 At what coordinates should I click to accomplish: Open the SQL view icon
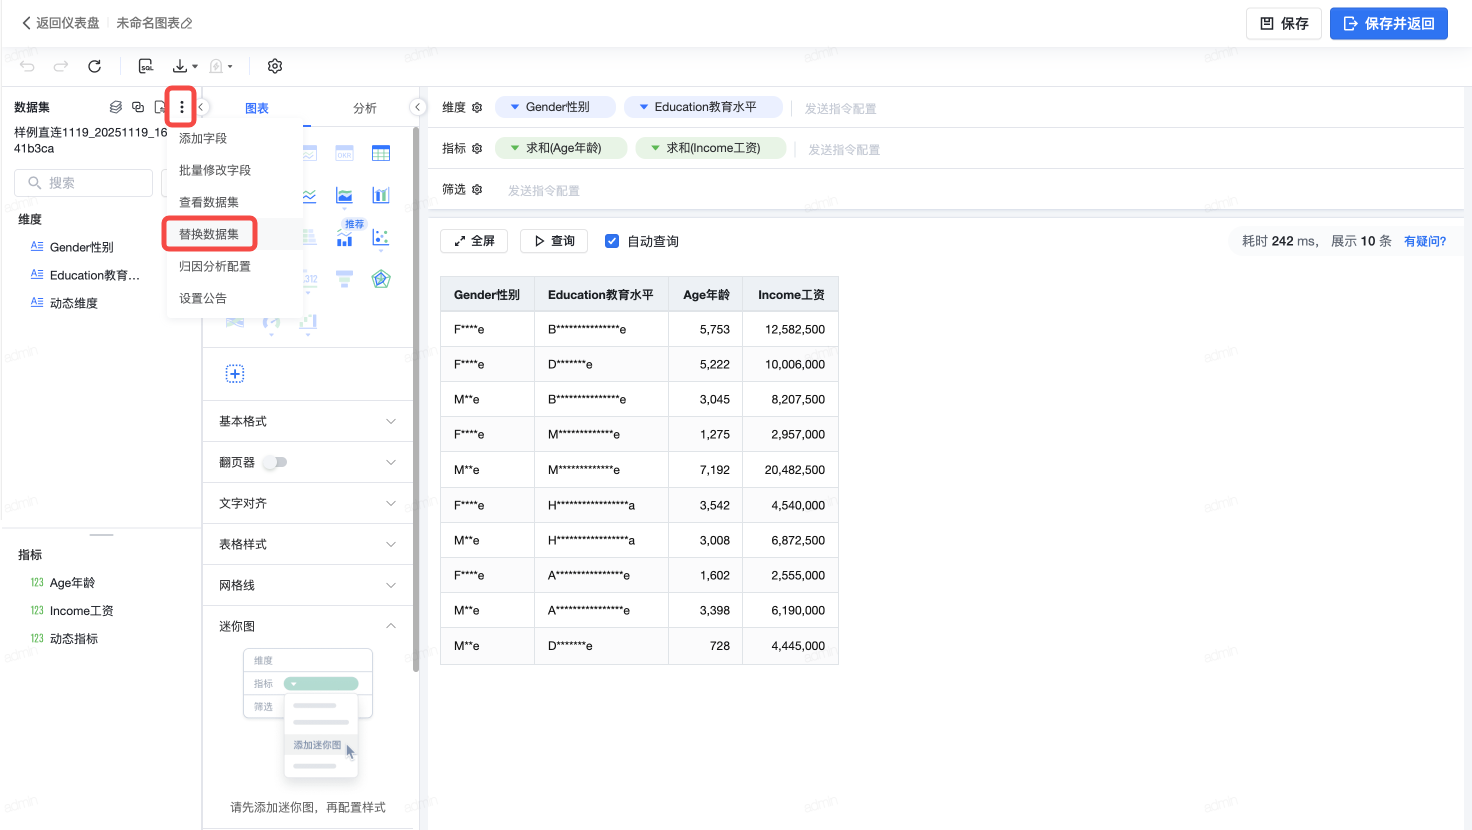(146, 66)
